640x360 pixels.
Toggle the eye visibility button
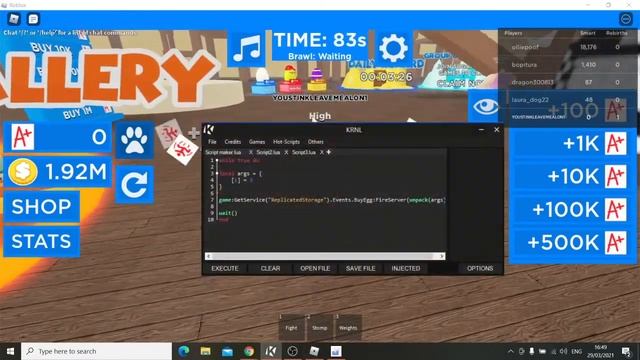point(485,107)
